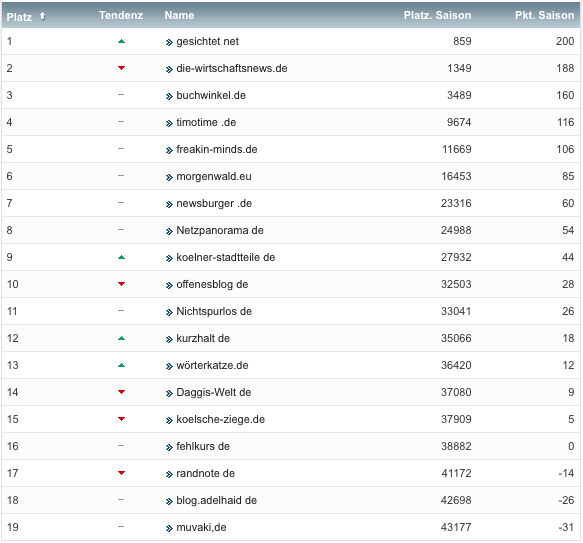
Task: Click the unchanged dash in fehlkurs row
Action: coord(121,446)
